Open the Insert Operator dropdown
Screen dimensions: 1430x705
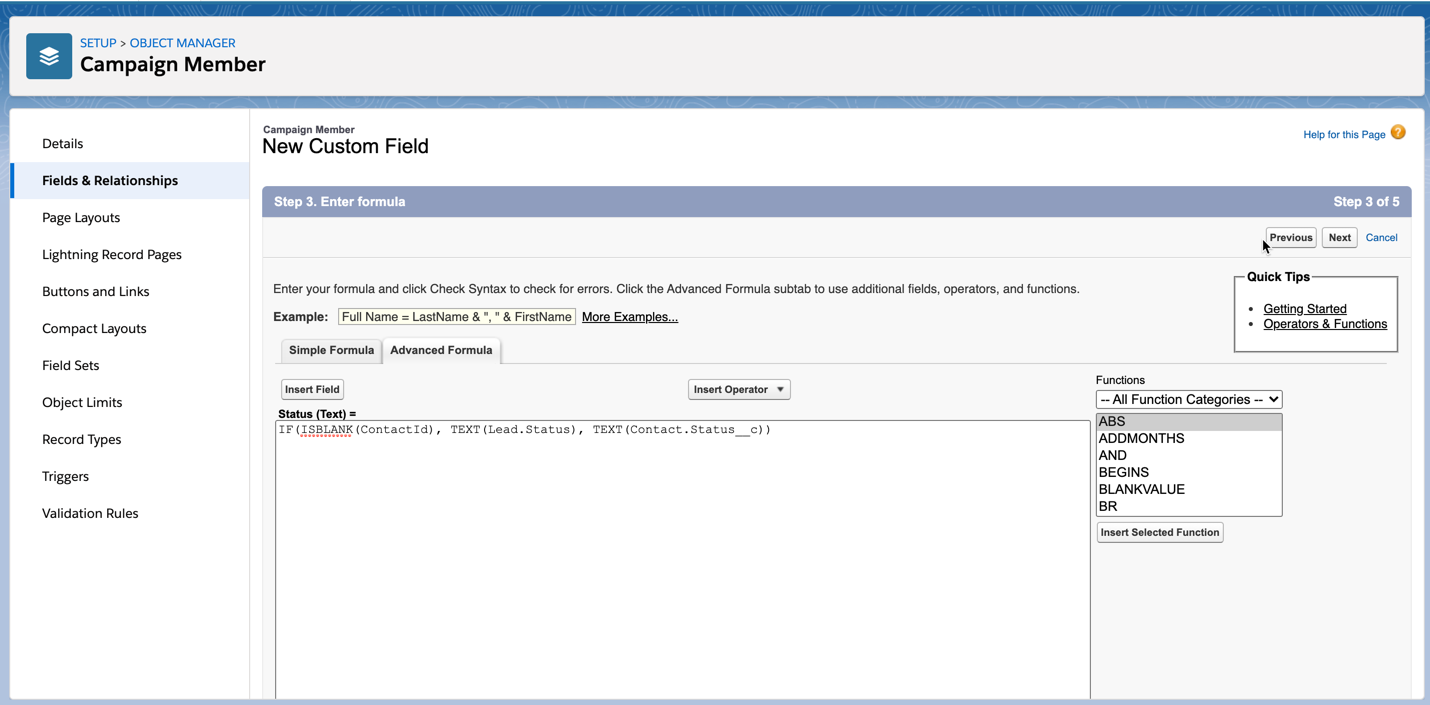(739, 389)
